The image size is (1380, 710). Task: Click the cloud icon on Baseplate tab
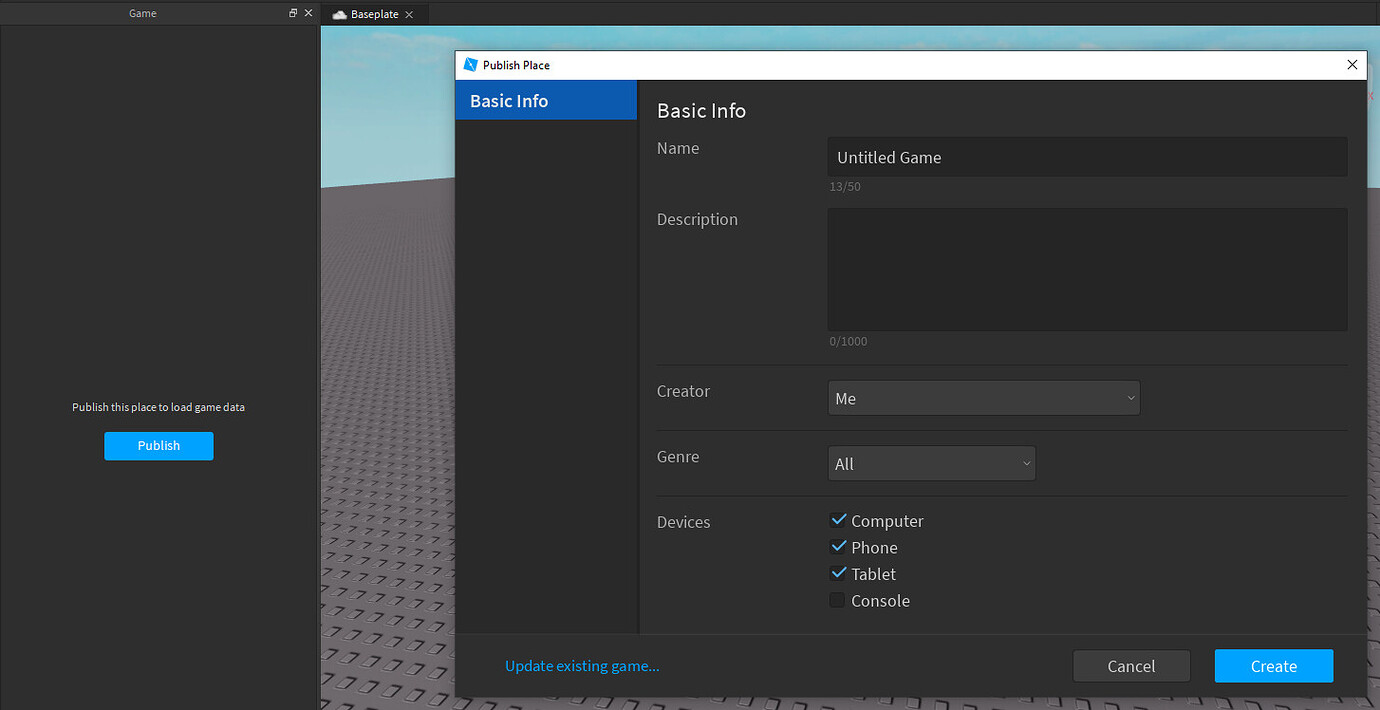pyautogui.click(x=339, y=14)
